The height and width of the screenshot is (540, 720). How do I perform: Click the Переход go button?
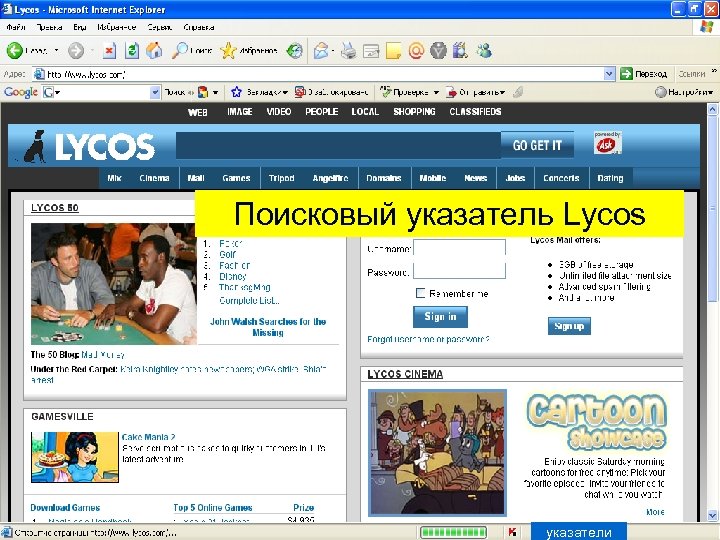pyautogui.click(x=643, y=73)
